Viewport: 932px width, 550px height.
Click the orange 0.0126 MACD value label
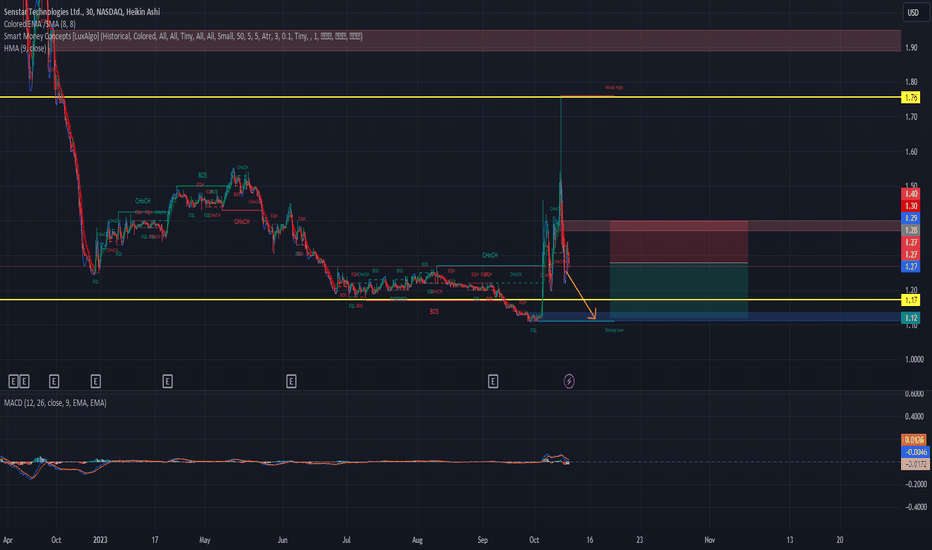click(x=914, y=440)
